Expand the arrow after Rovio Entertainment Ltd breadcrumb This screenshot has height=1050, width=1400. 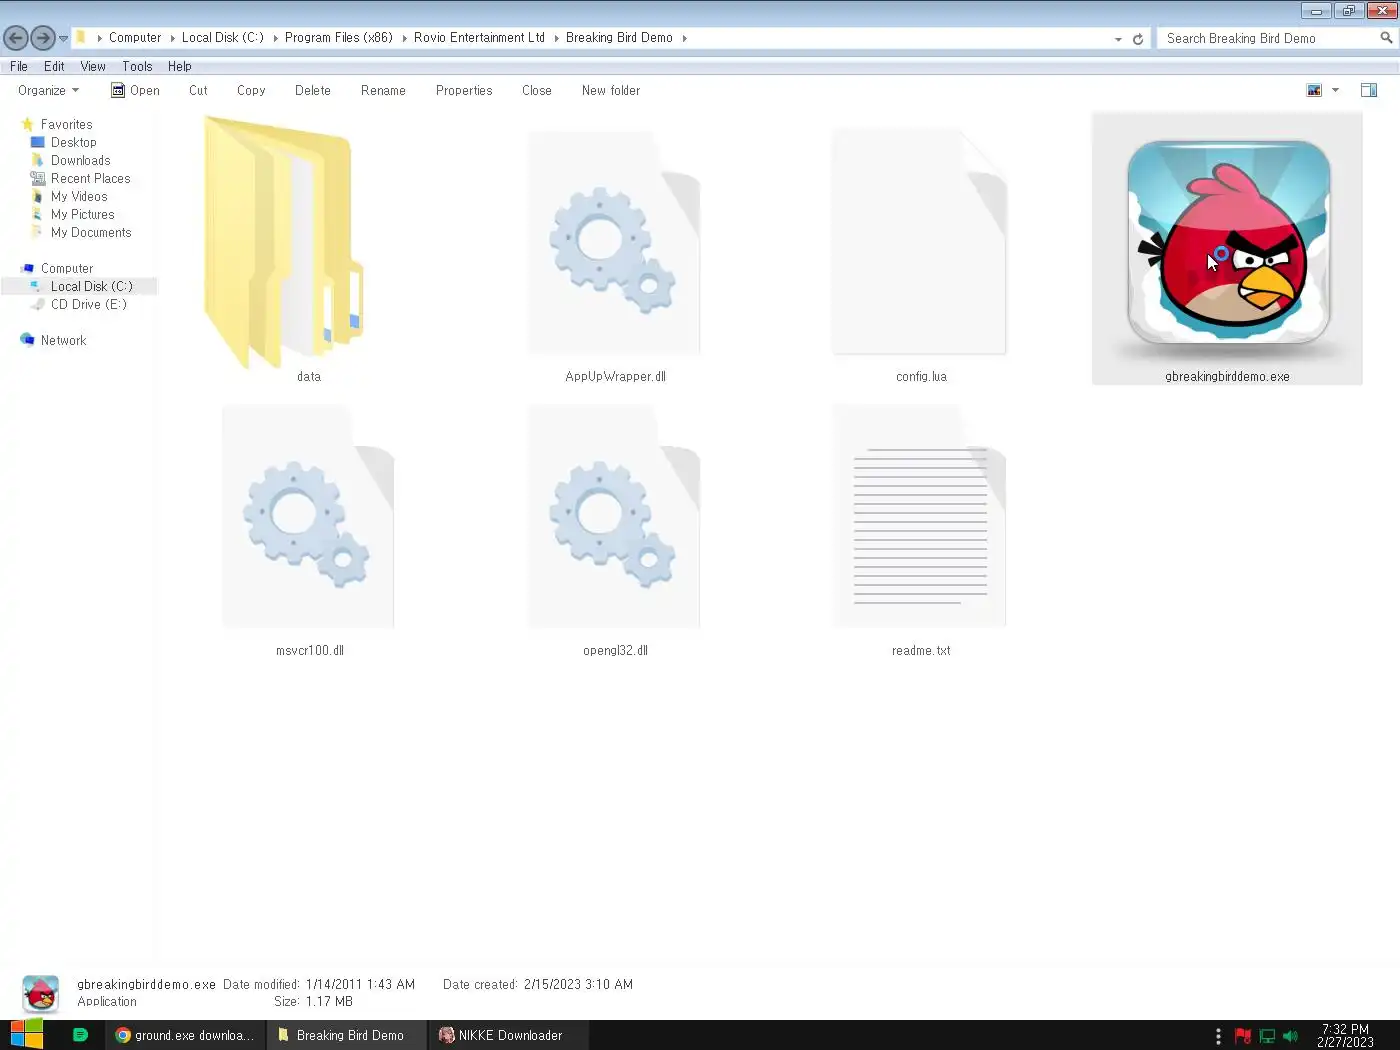[556, 38]
